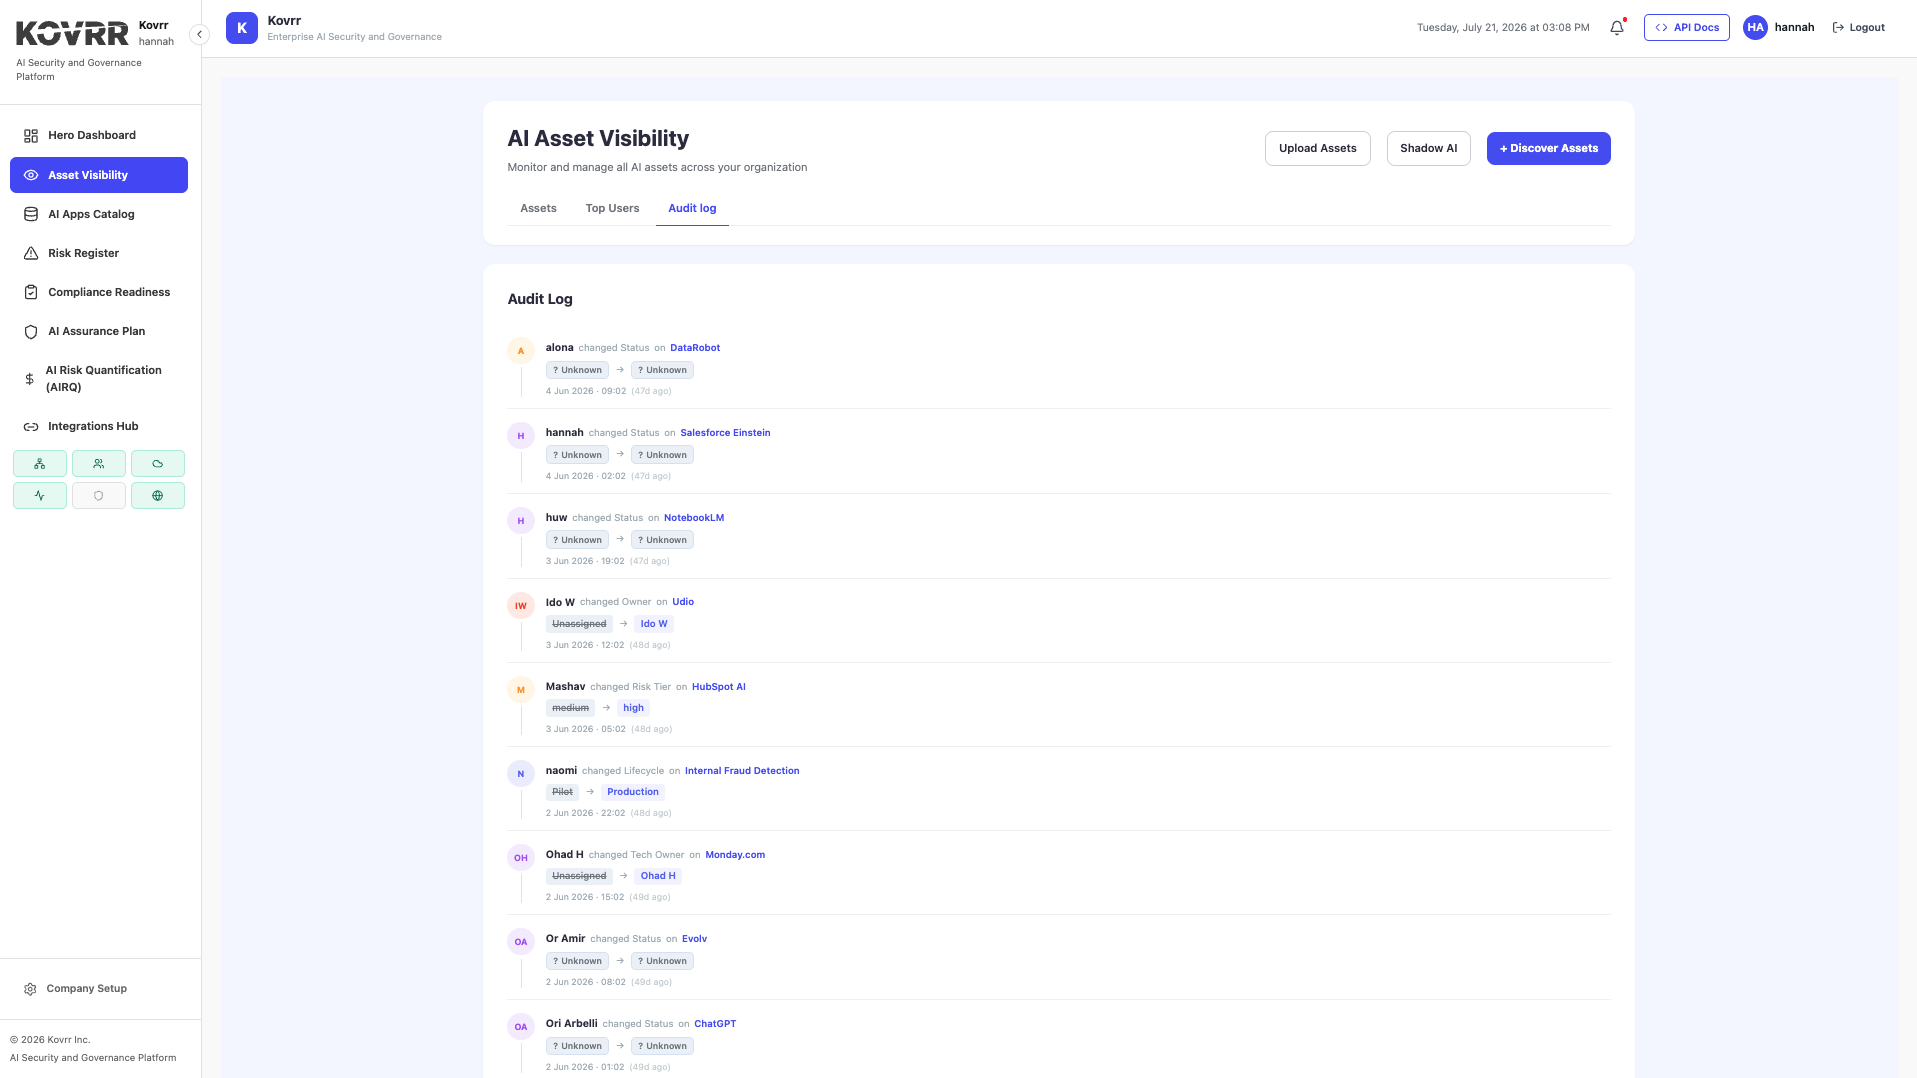Open the Salesforce Einstein asset link
This screenshot has width=1917, height=1078.
coord(725,433)
